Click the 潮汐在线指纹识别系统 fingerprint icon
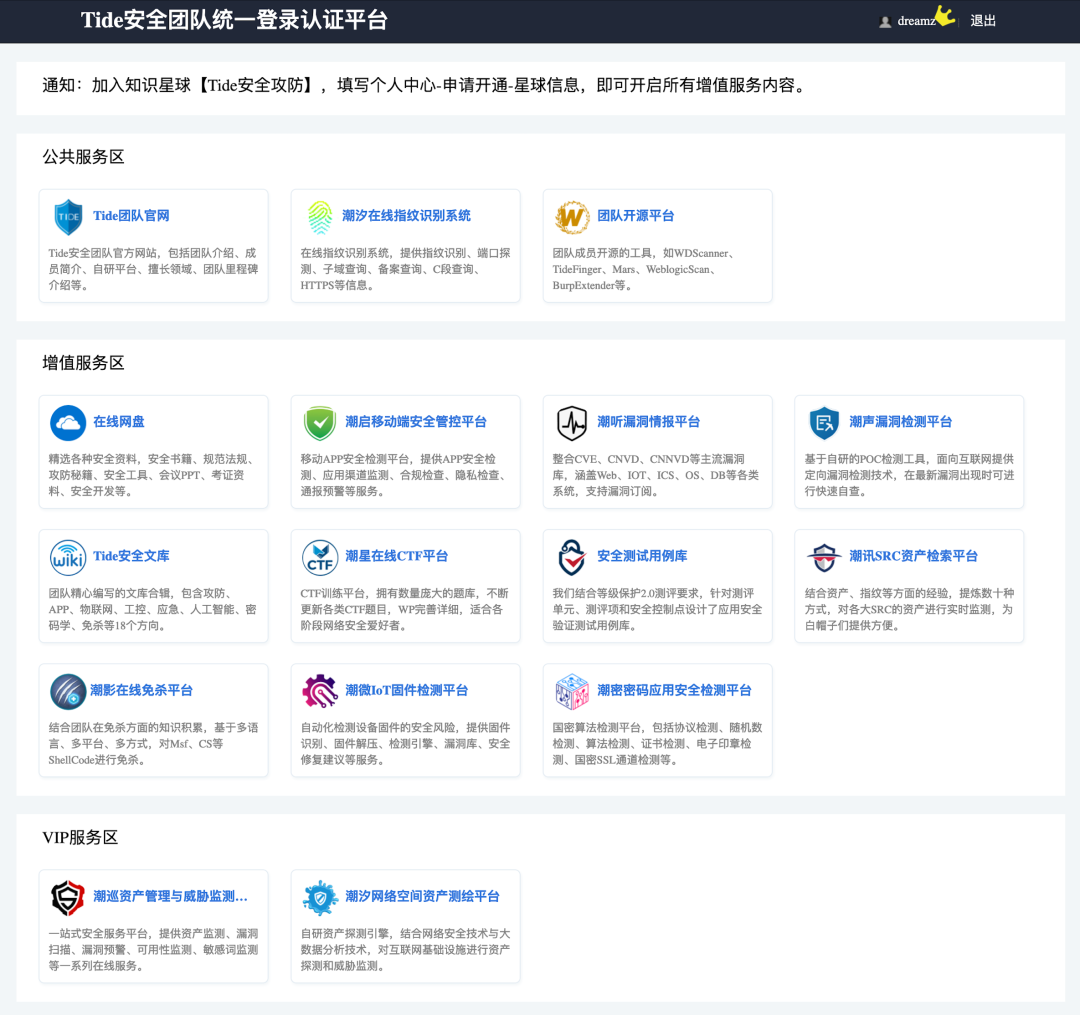The image size is (1080, 1015). [x=320, y=217]
